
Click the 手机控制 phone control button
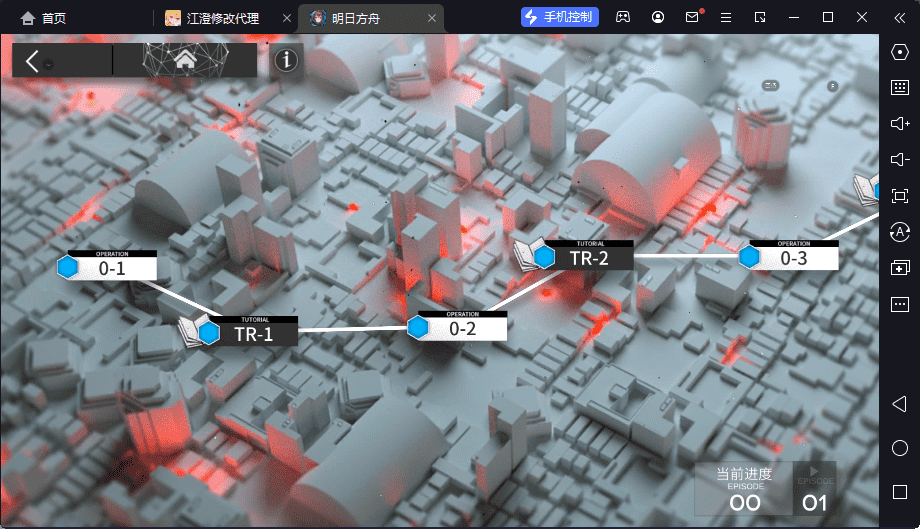point(560,17)
